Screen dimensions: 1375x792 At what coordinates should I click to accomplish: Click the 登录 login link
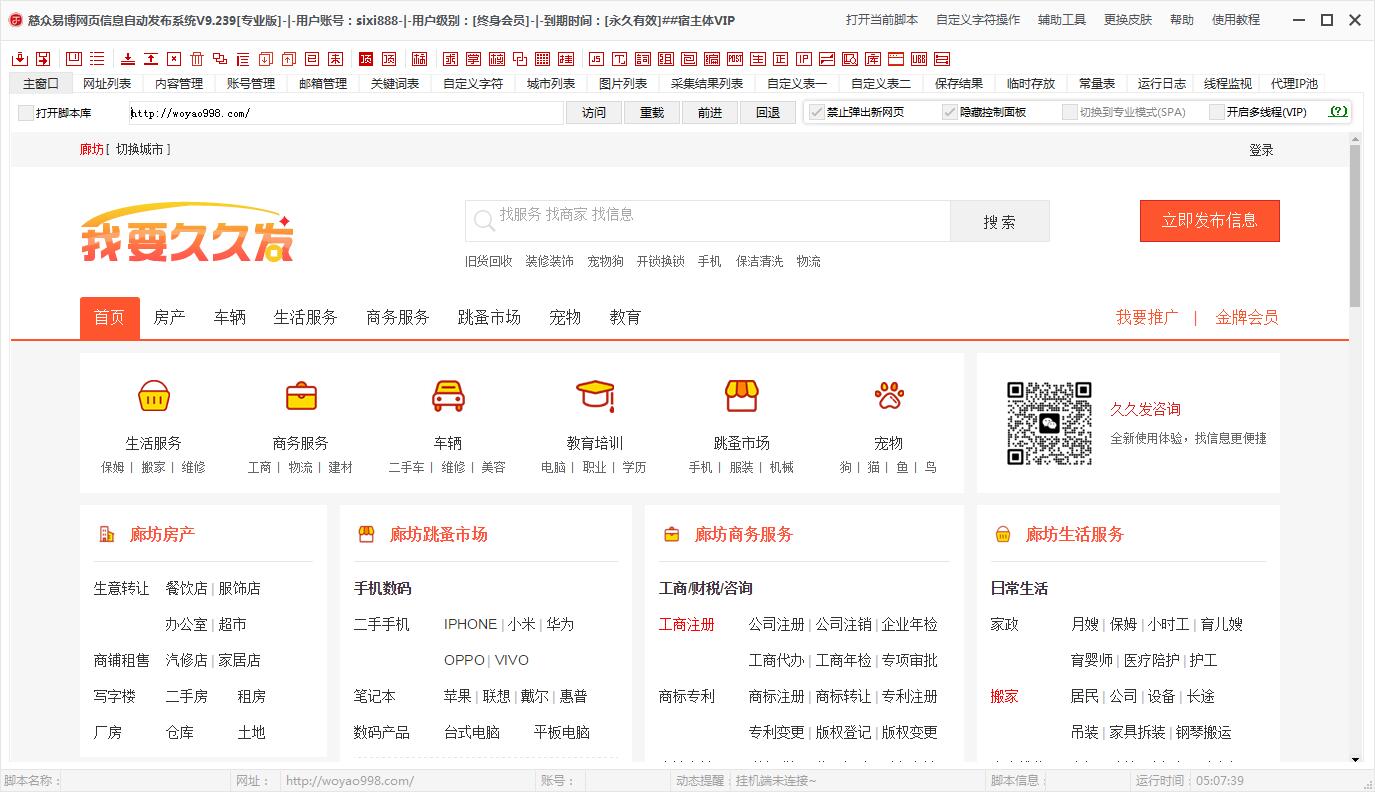click(x=1261, y=150)
